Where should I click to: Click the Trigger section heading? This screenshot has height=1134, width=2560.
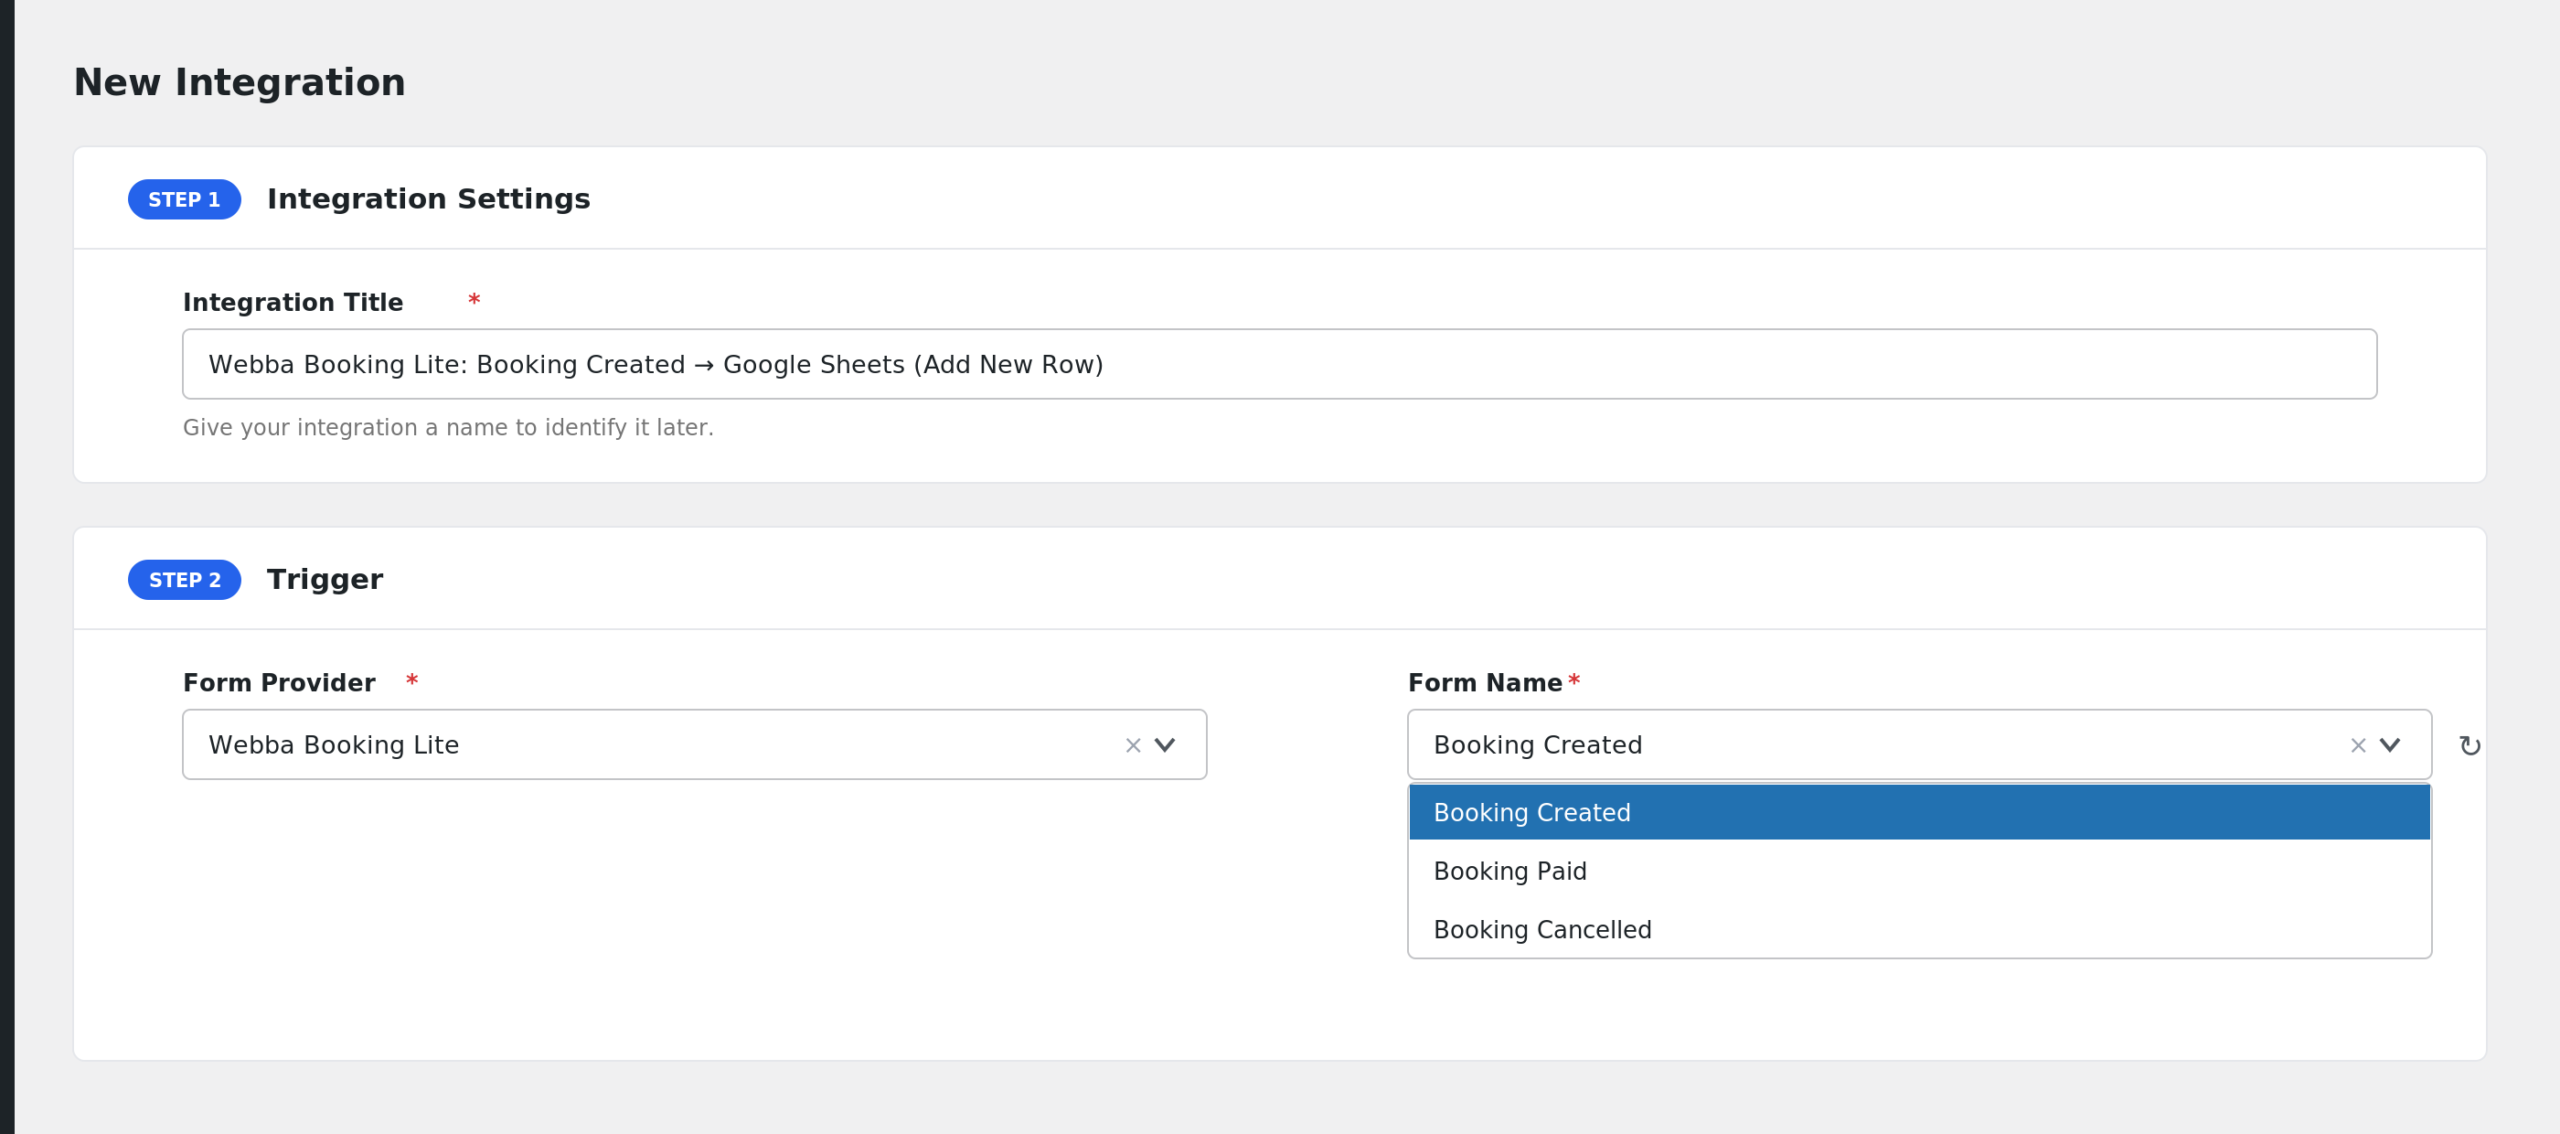(x=325, y=579)
